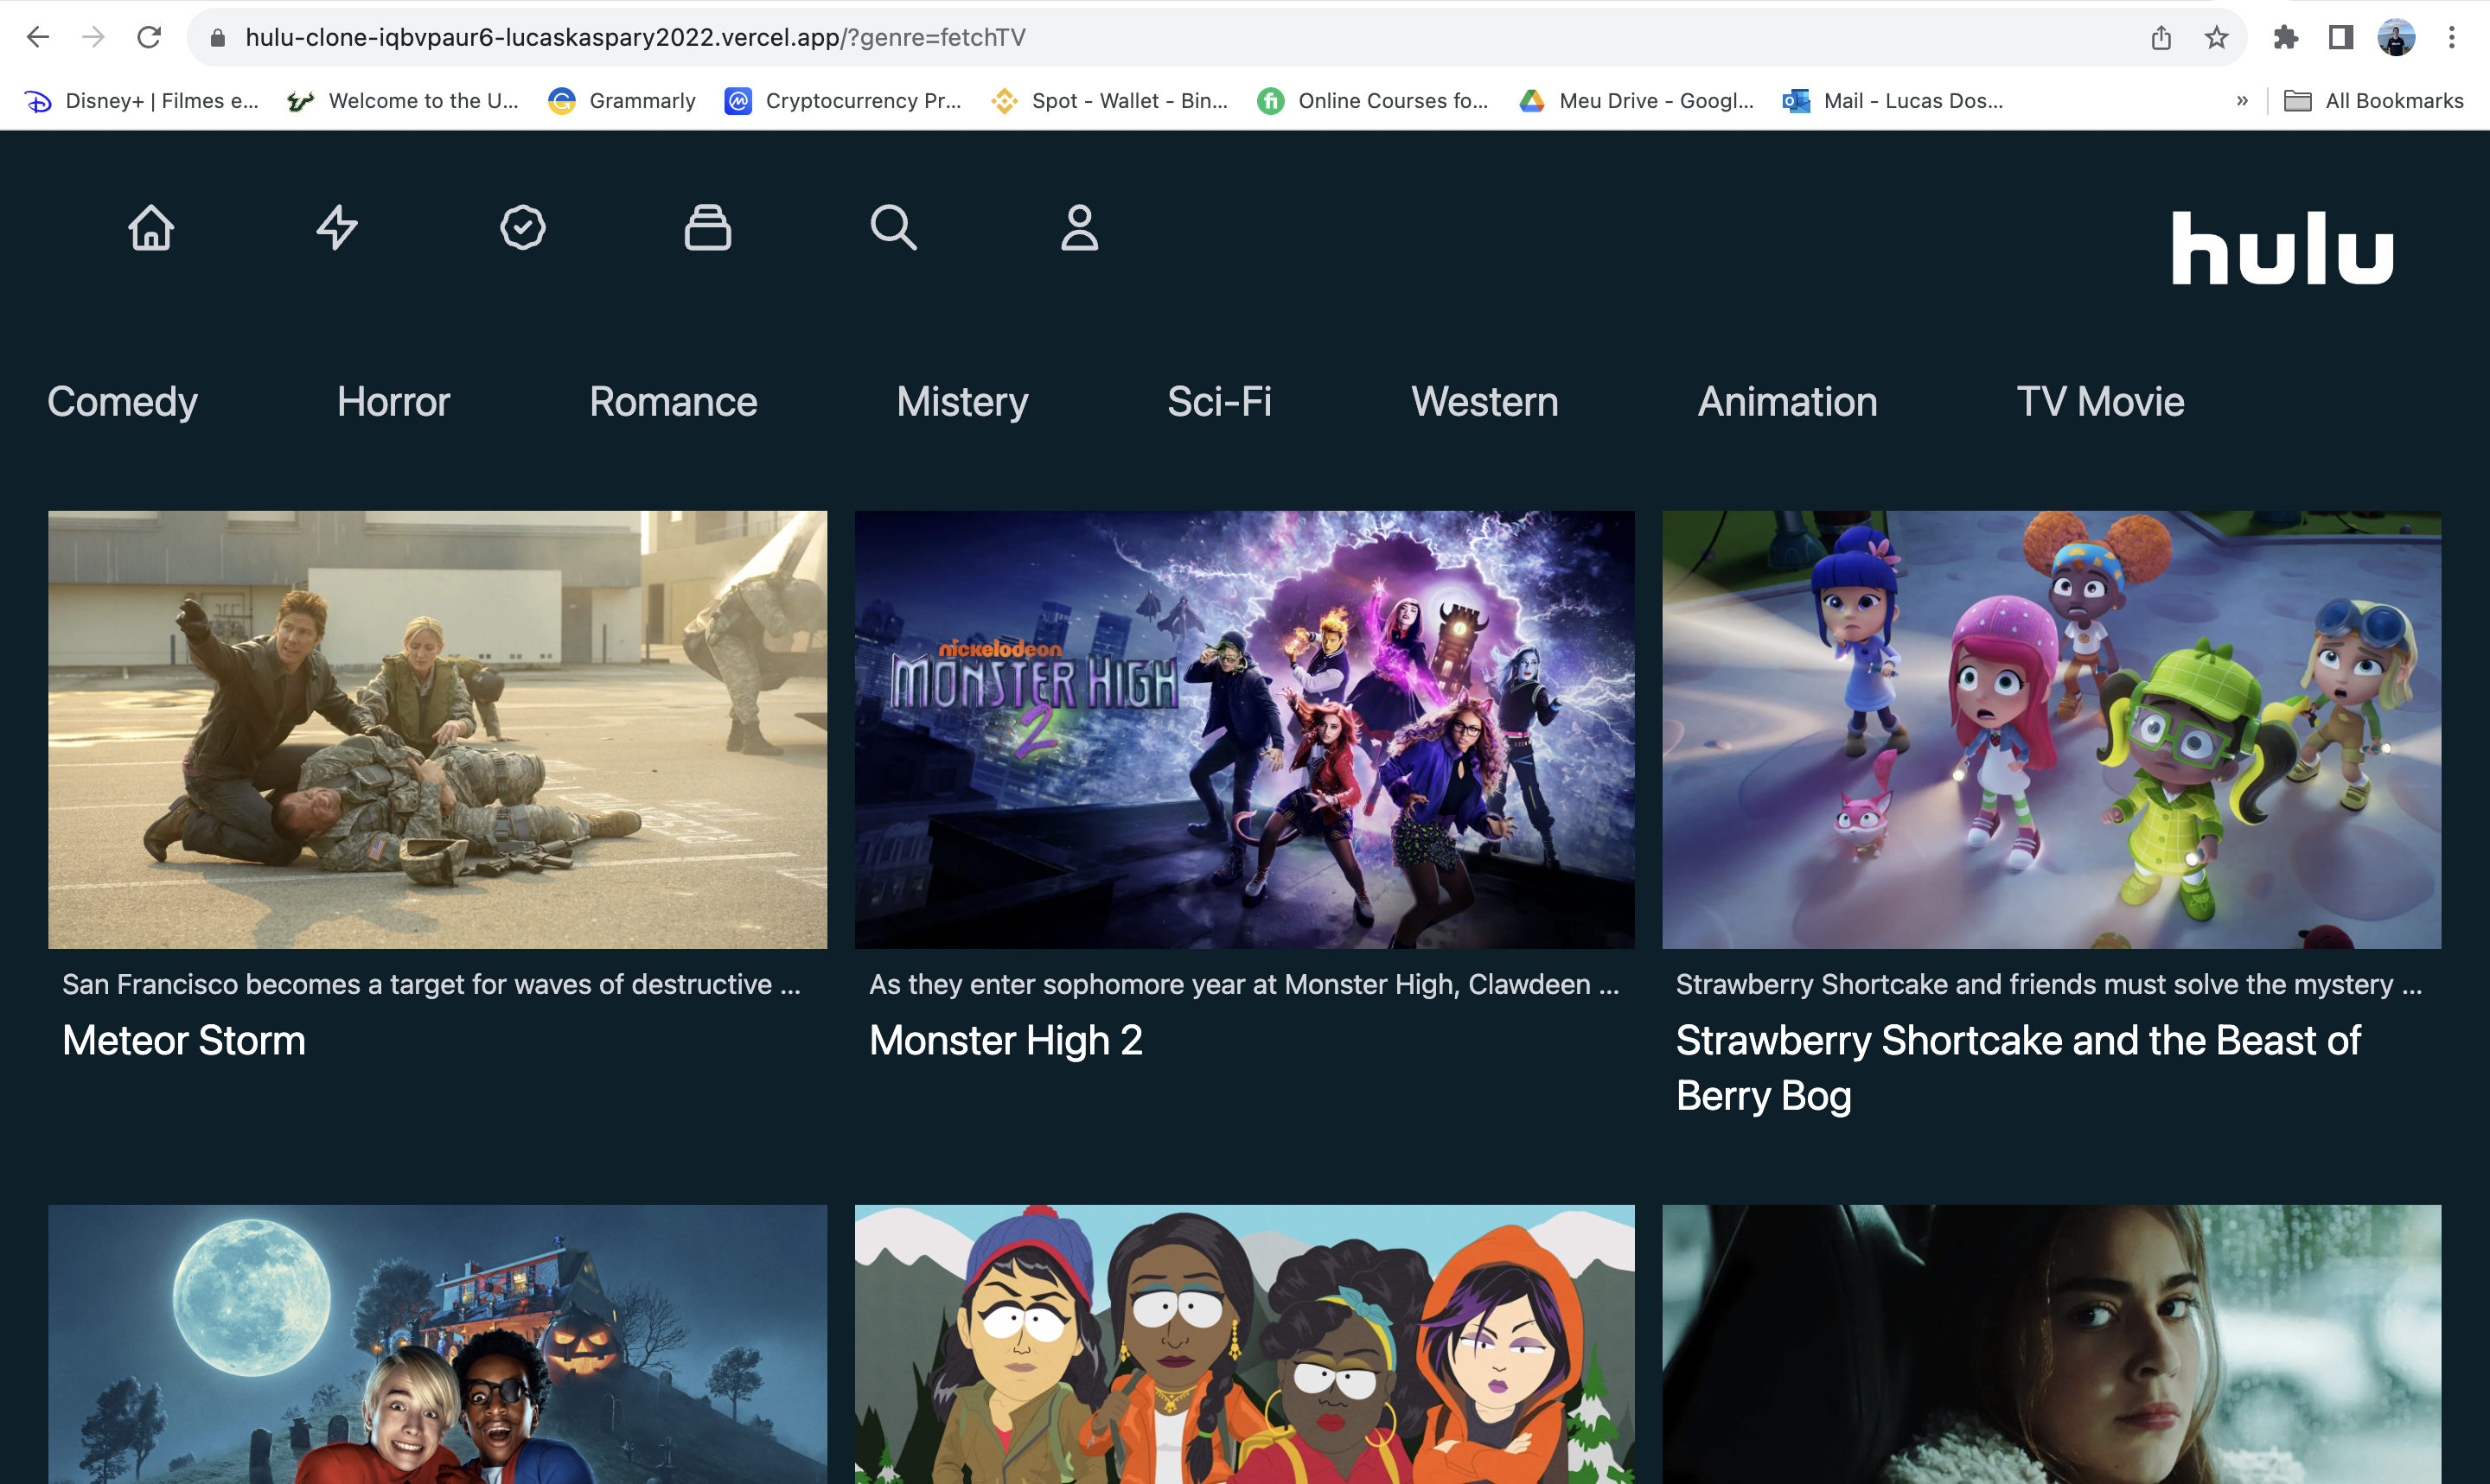Open the Chrome three-dot menu
Image resolution: width=2490 pixels, height=1484 pixels.
2451,38
